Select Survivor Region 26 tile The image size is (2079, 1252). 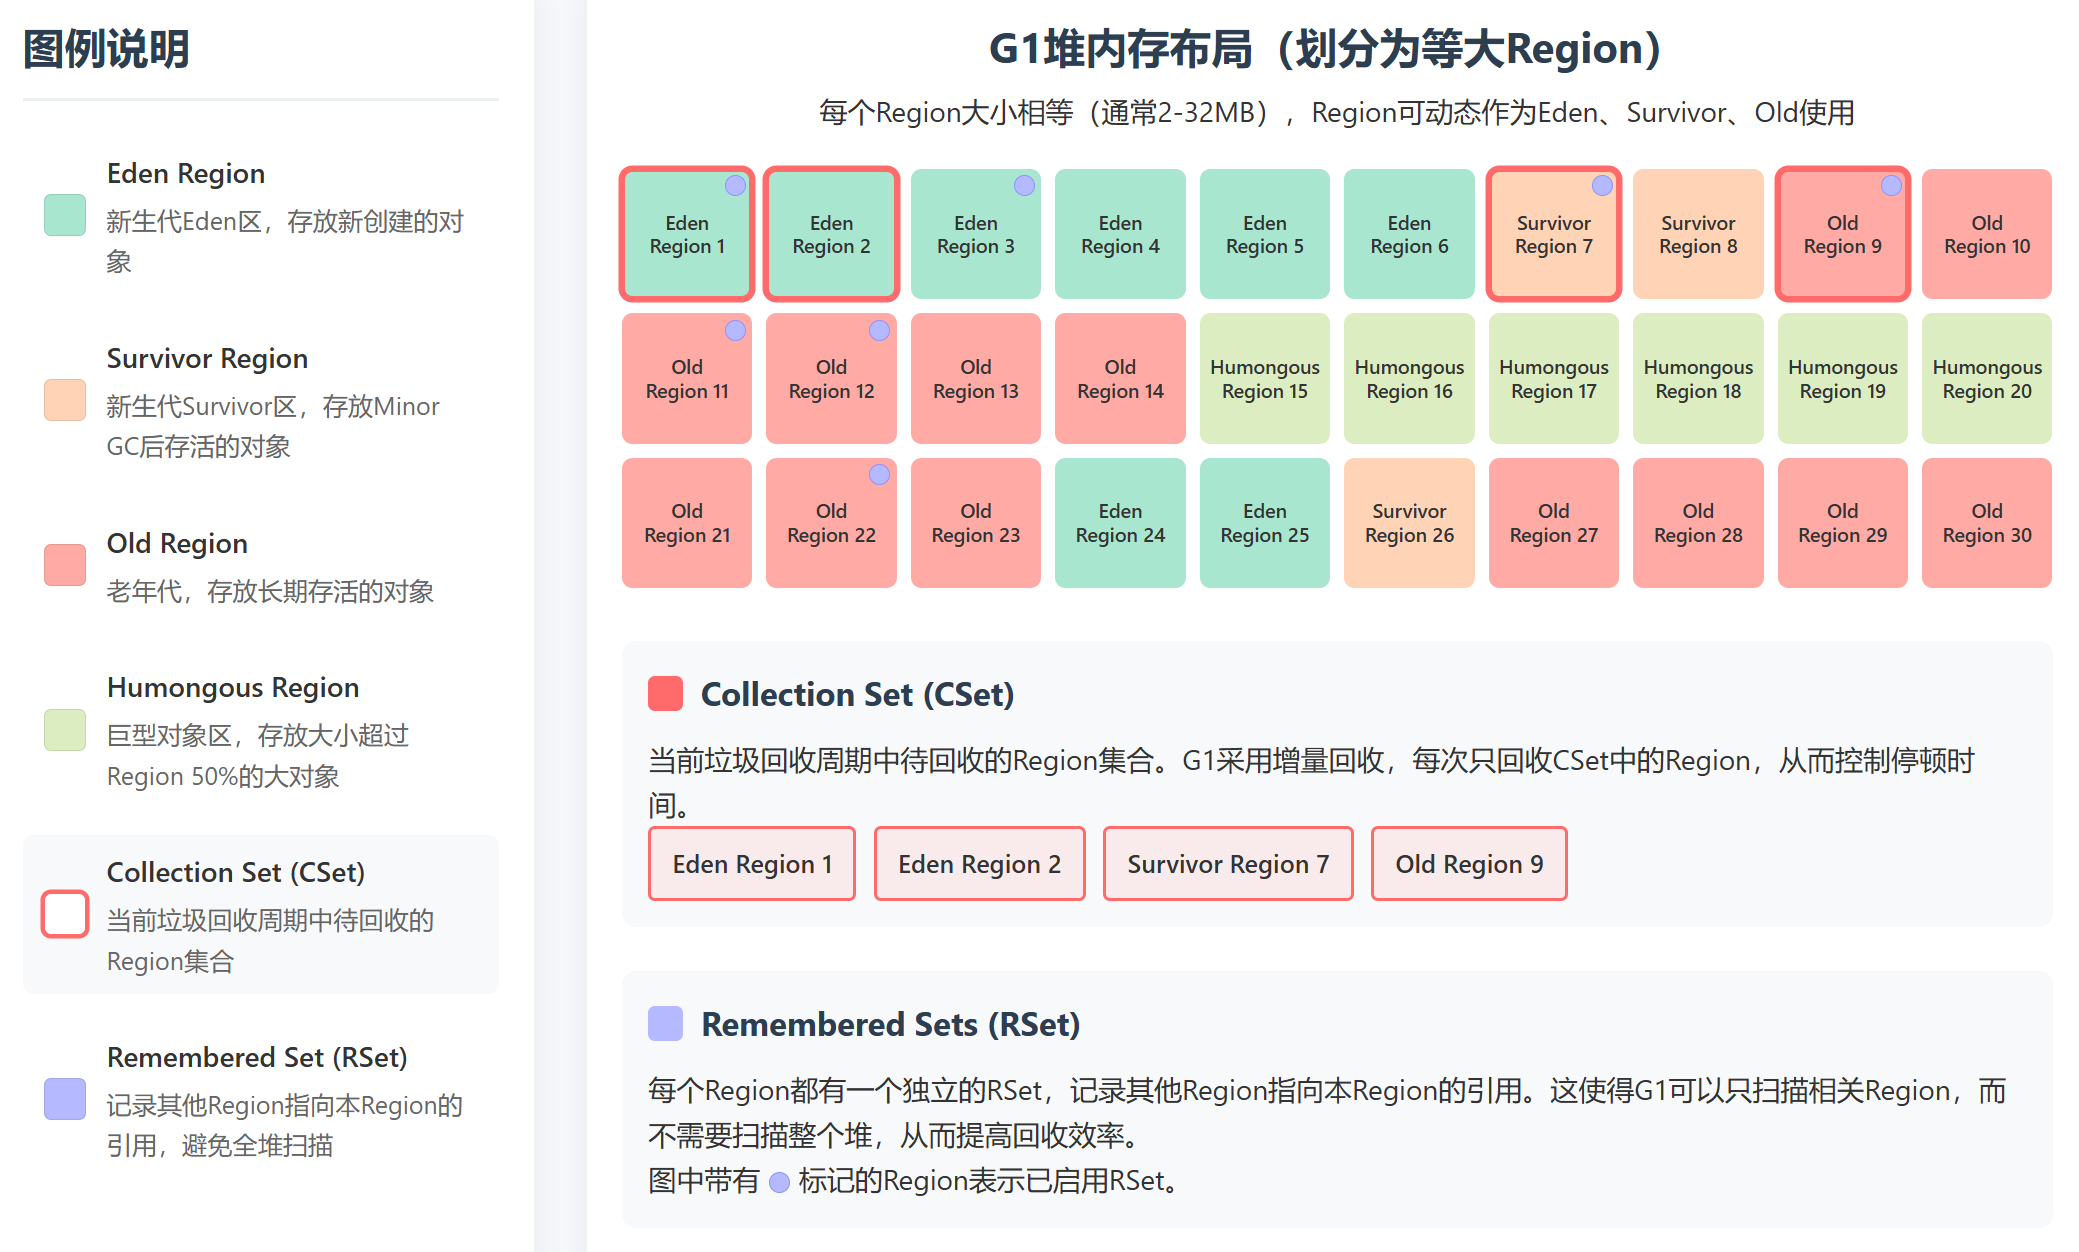coord(1408,523)
